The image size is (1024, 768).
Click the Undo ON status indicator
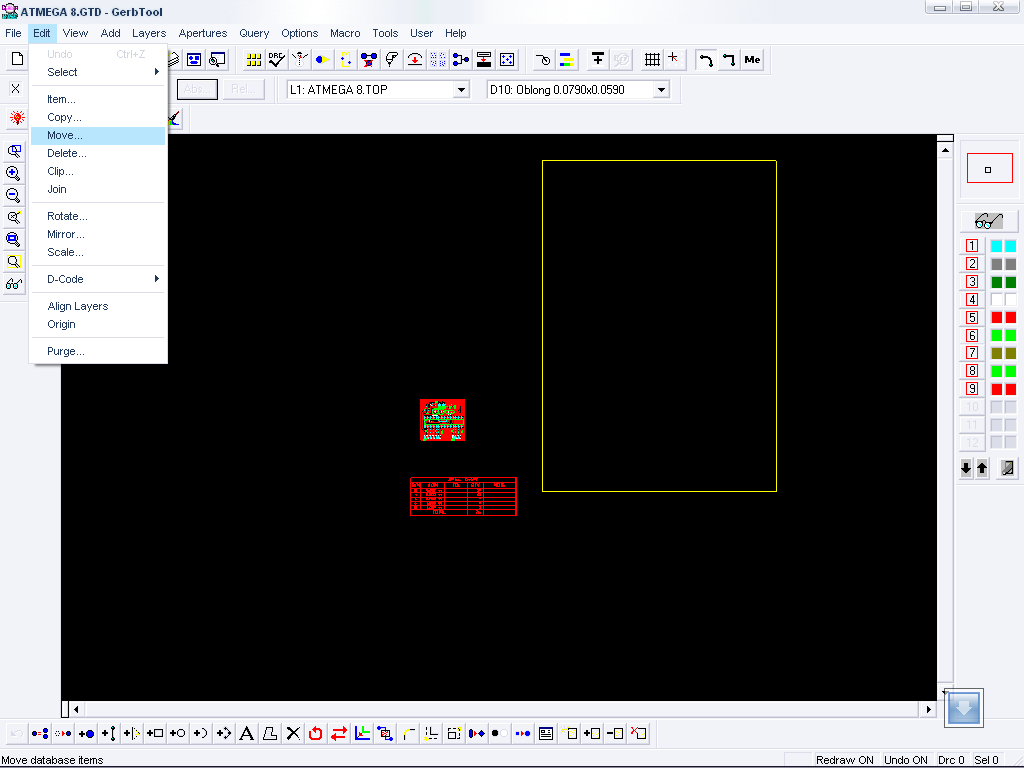pyautogui.click(x=905, y=760)
